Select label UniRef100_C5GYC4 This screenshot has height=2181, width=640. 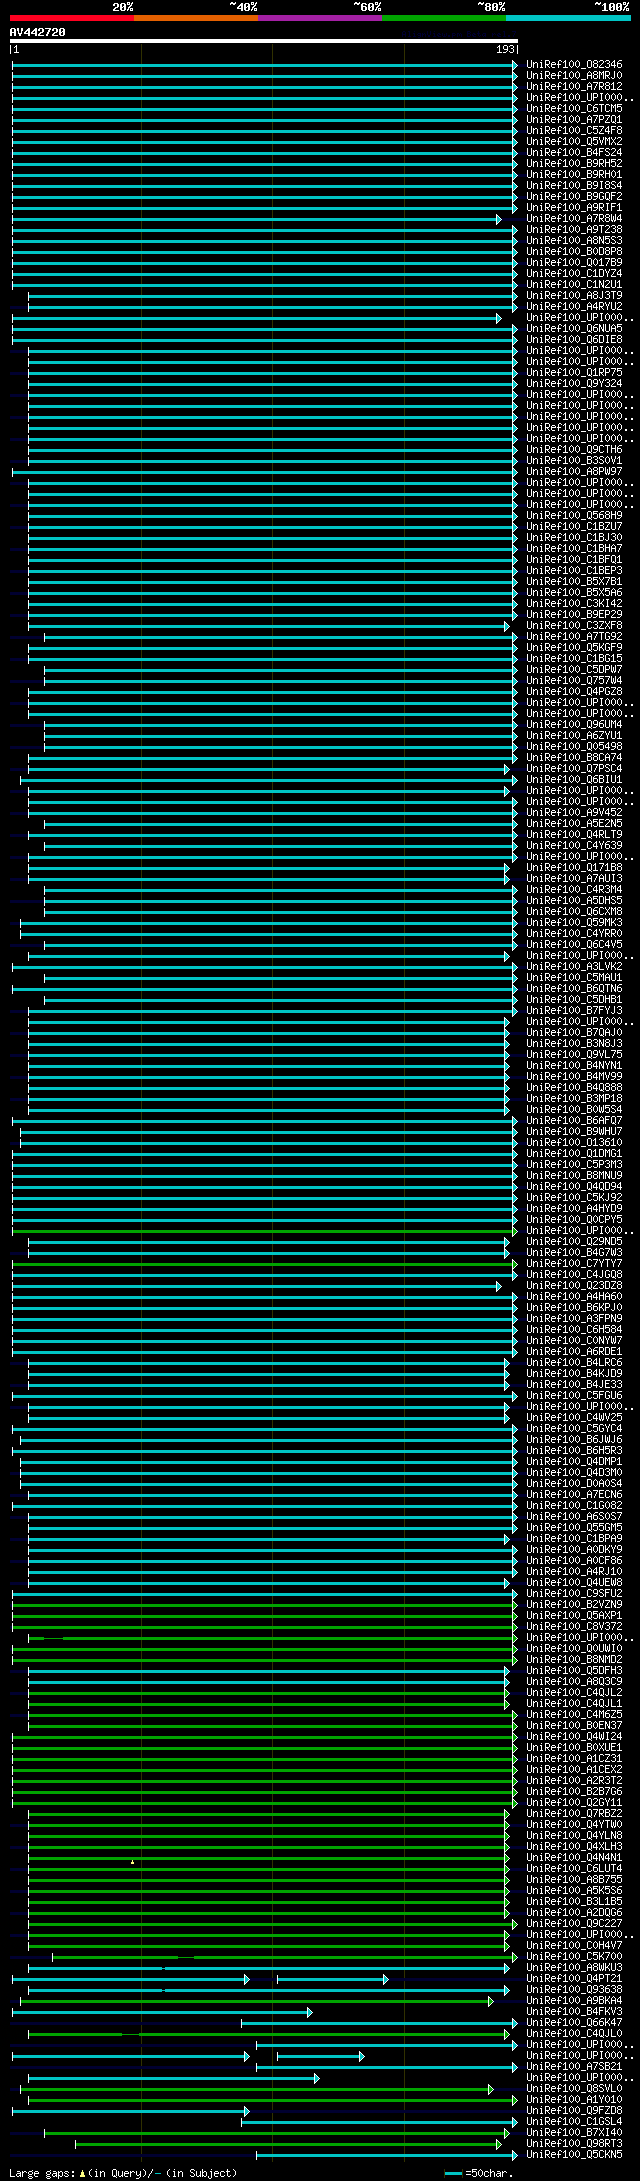(574, 1428)
